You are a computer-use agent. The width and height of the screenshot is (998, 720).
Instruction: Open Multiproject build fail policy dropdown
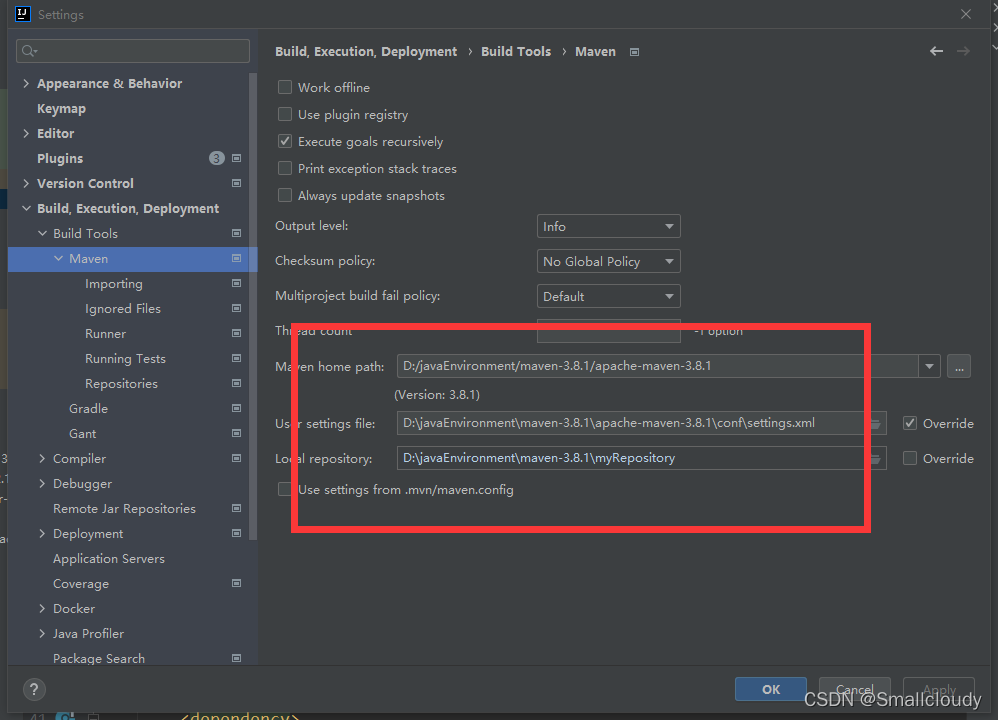click(x=608, y=297)
